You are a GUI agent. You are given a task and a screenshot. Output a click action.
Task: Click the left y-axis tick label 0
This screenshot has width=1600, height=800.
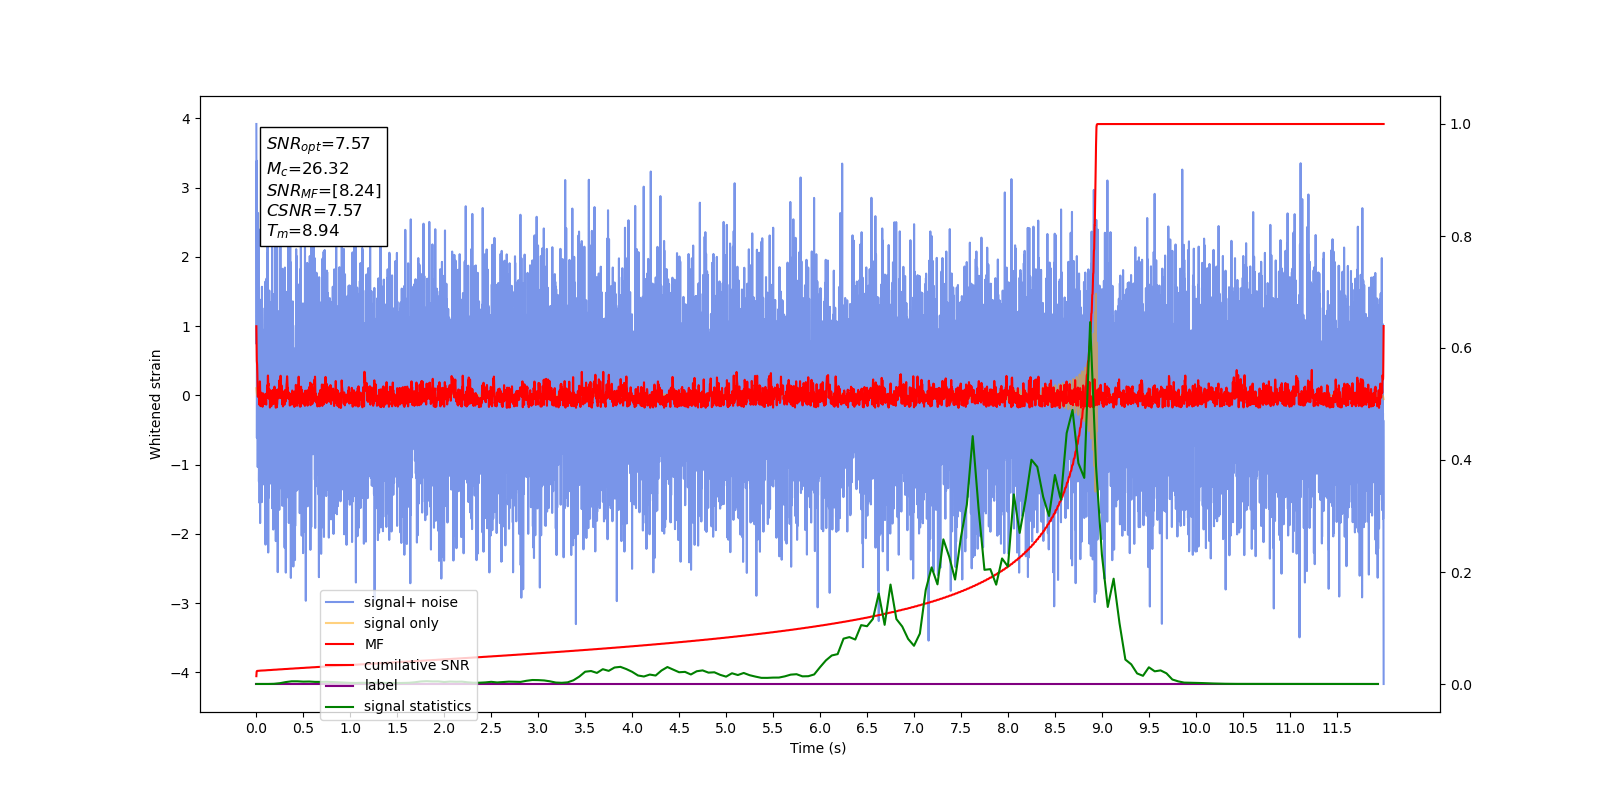click(186, 396)
